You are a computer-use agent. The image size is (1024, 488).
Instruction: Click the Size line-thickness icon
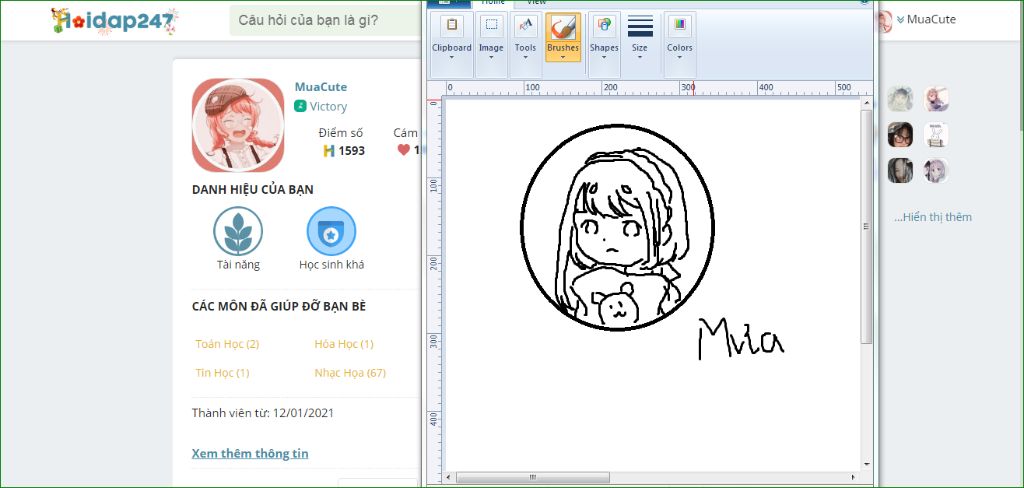(x=640, y=27)
